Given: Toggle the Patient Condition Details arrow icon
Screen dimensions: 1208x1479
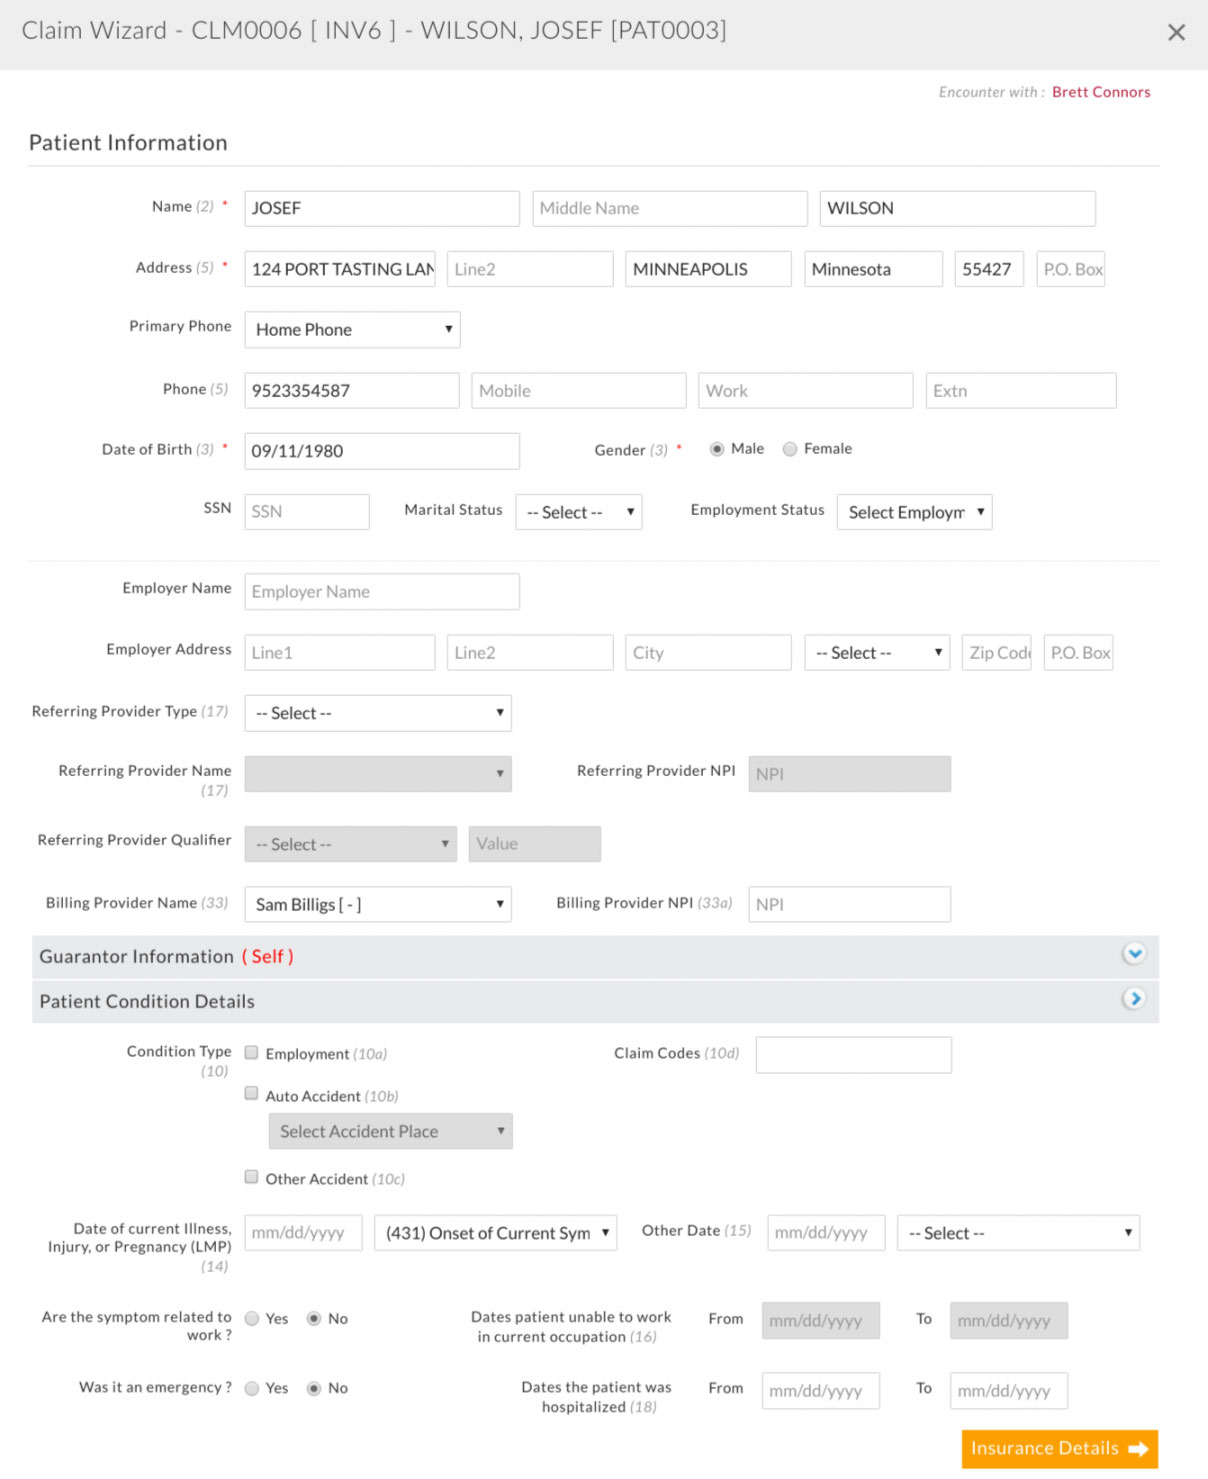Looking at the screenshot, I should [1133, 999].
